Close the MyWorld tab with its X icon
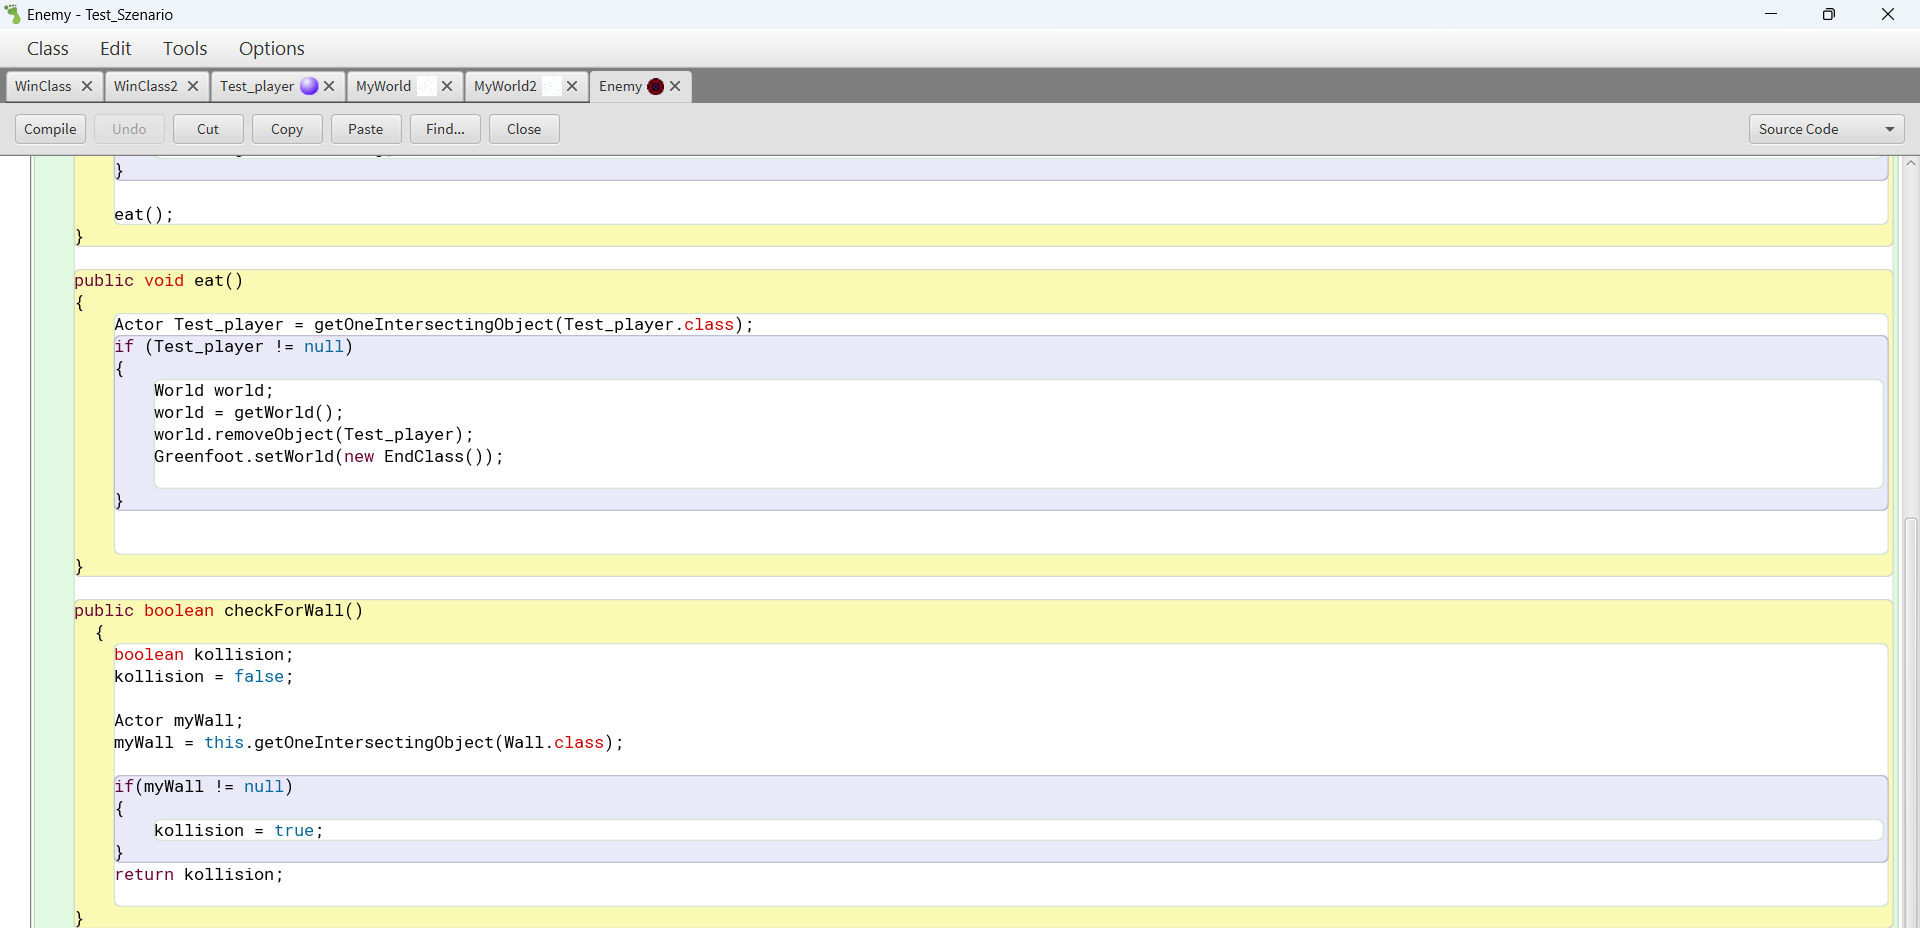Image resolution: width=1920 pixels, height=928 pixels. coord(447,86)
